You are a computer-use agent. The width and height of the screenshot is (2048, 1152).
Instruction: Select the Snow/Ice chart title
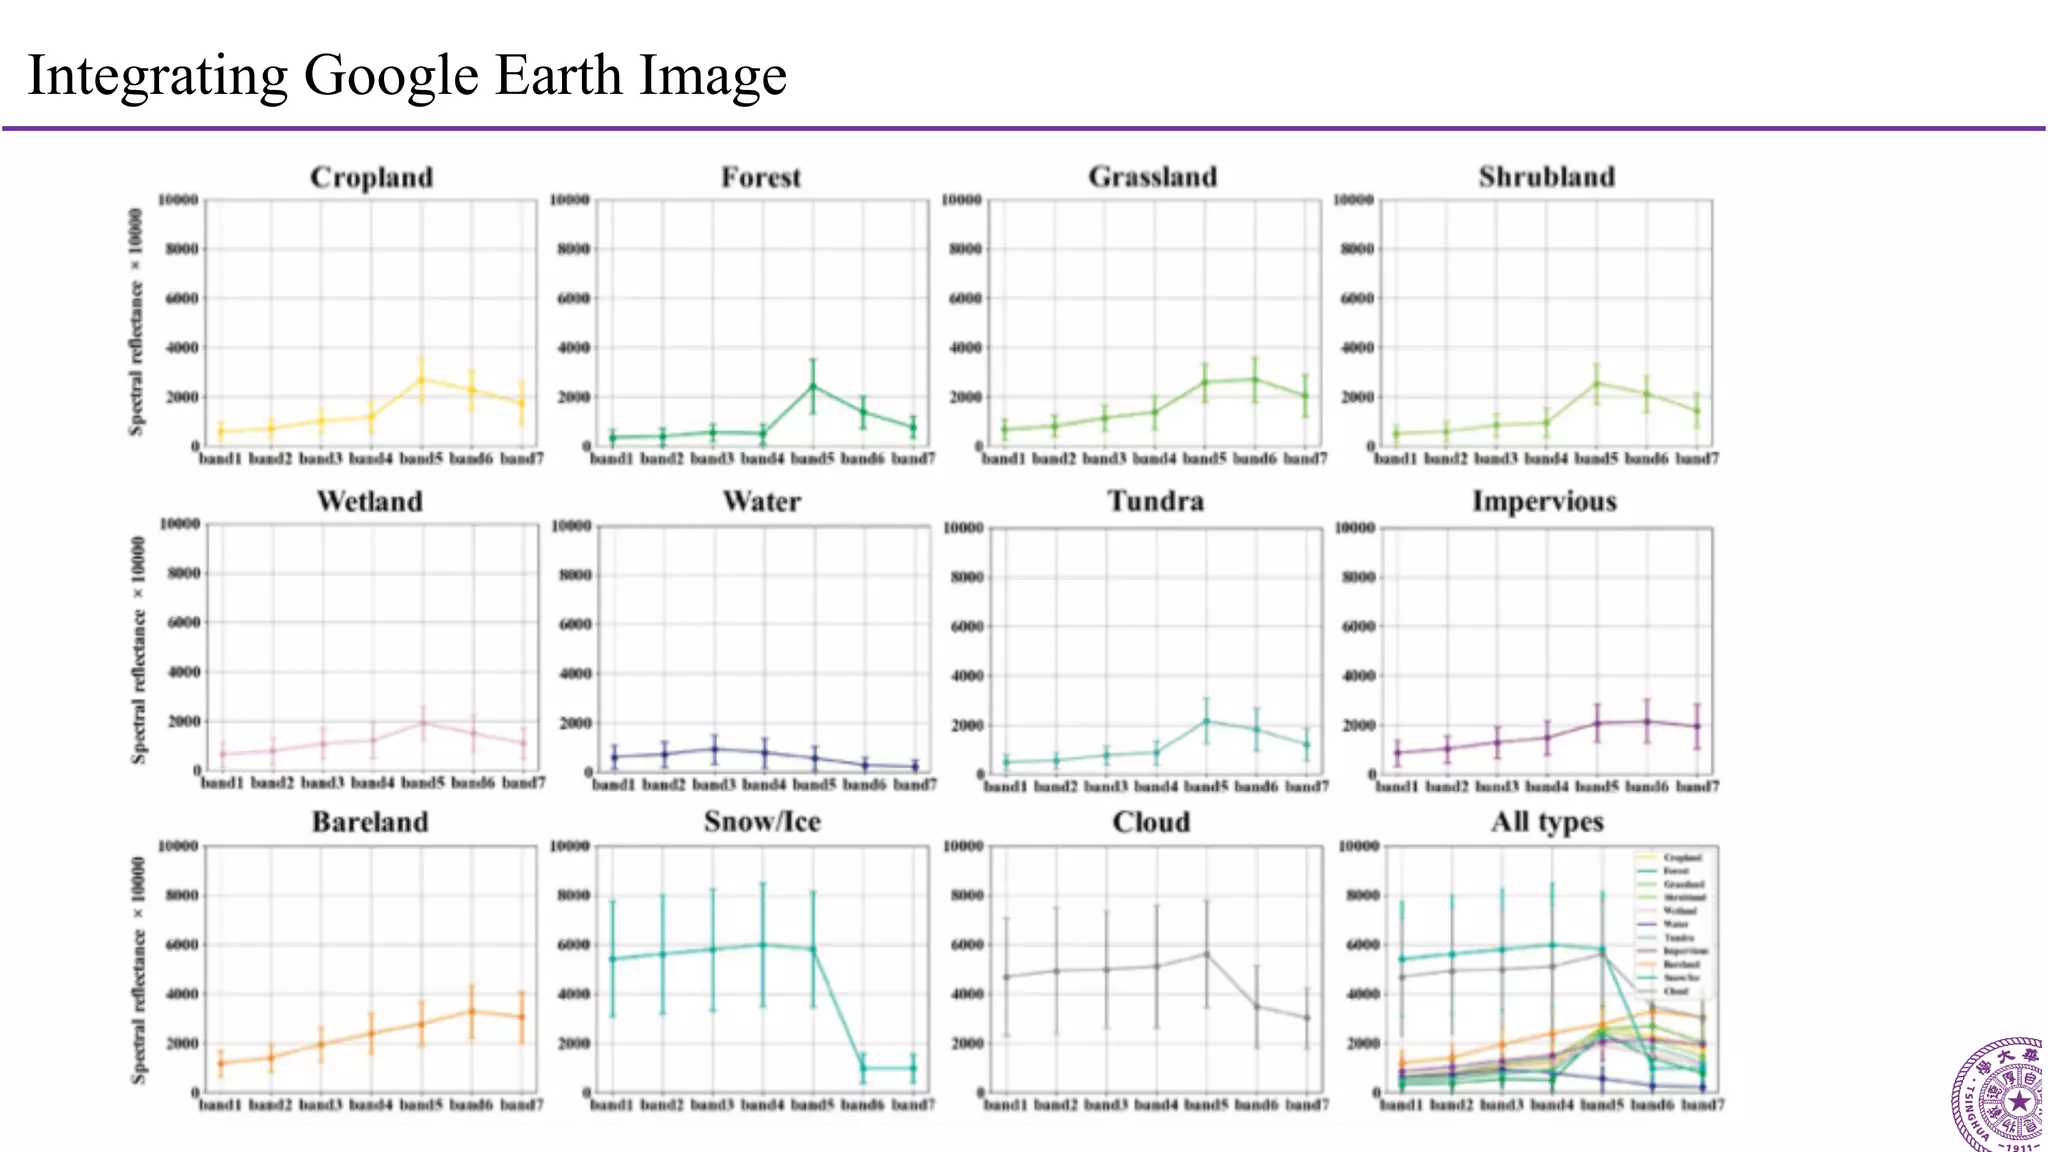coord(762,821)
